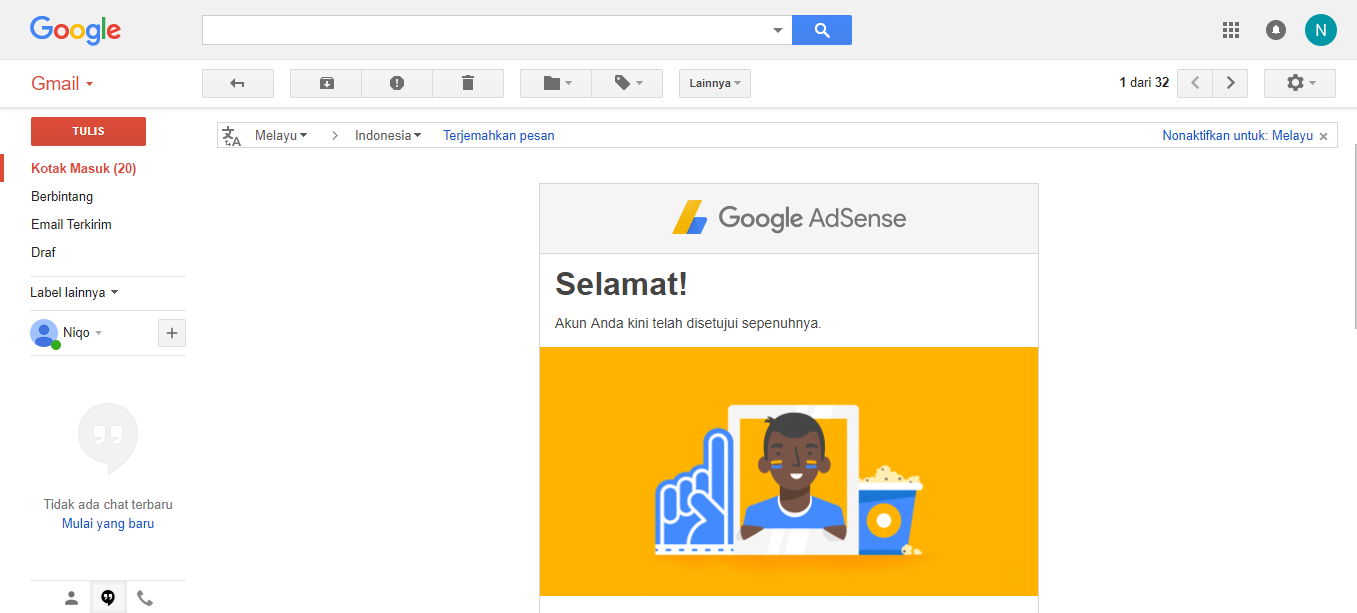Delete the AdSense email

point(468,83)
